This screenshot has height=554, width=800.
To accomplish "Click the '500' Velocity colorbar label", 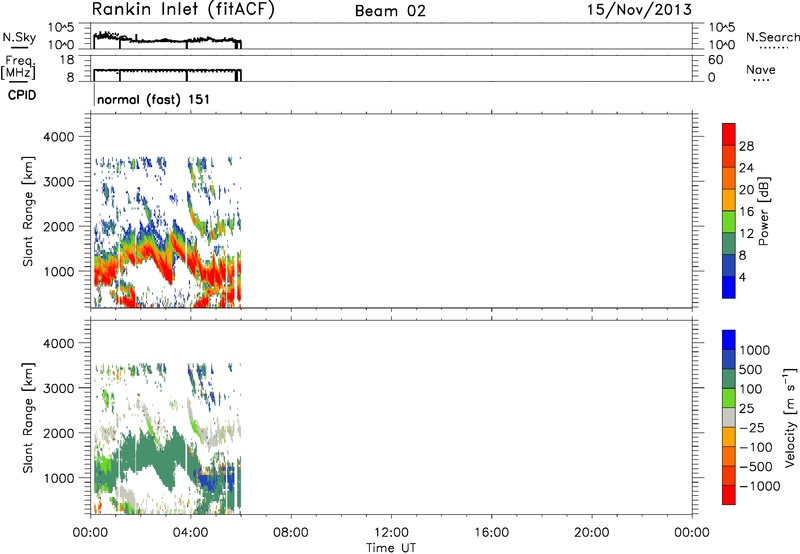I will pyautogui.click(x=751, y=369).
